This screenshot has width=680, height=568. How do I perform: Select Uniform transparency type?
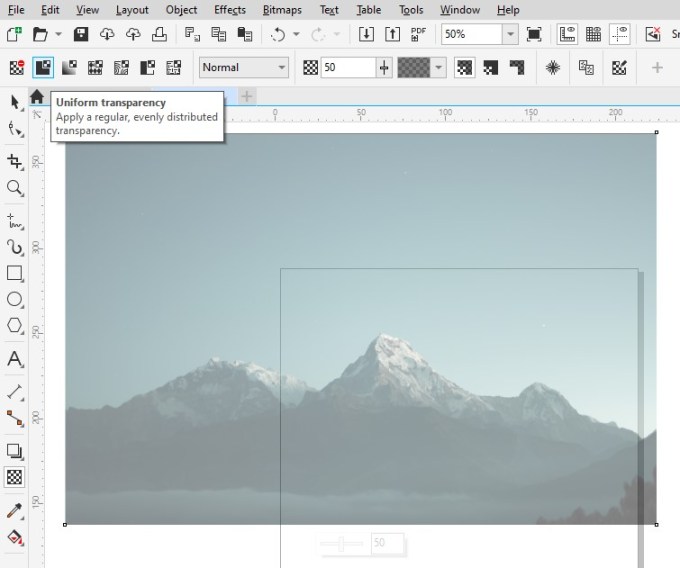(x=43, y=68)
